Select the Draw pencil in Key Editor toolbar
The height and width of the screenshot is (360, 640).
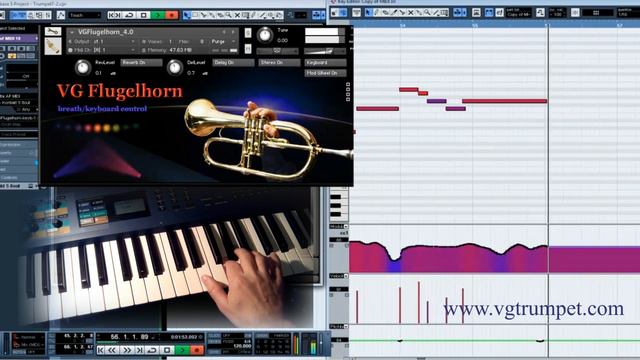376,13
